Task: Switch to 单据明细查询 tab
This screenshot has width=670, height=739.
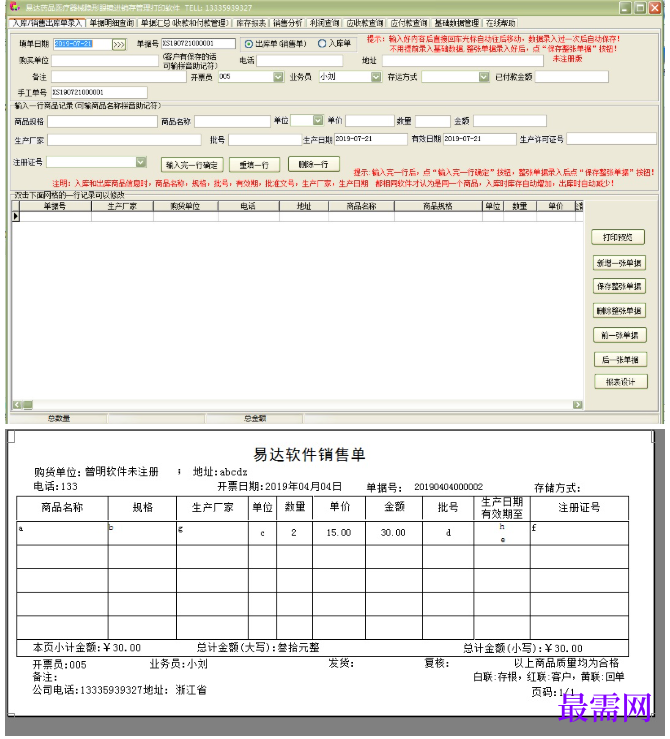Action: click(112, 23)
